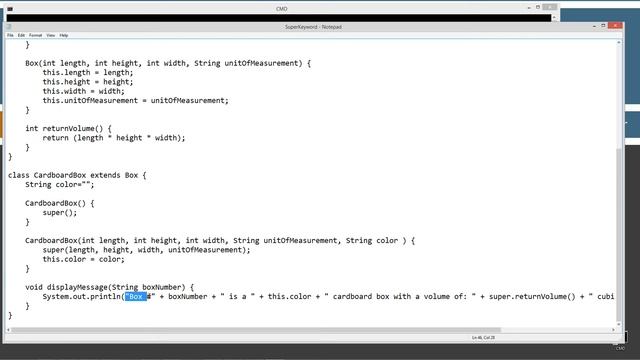Click the highlighted "Box text in println
Viewport: 640px width, 360px height.
pyautogui.click(x=136, y=297)
